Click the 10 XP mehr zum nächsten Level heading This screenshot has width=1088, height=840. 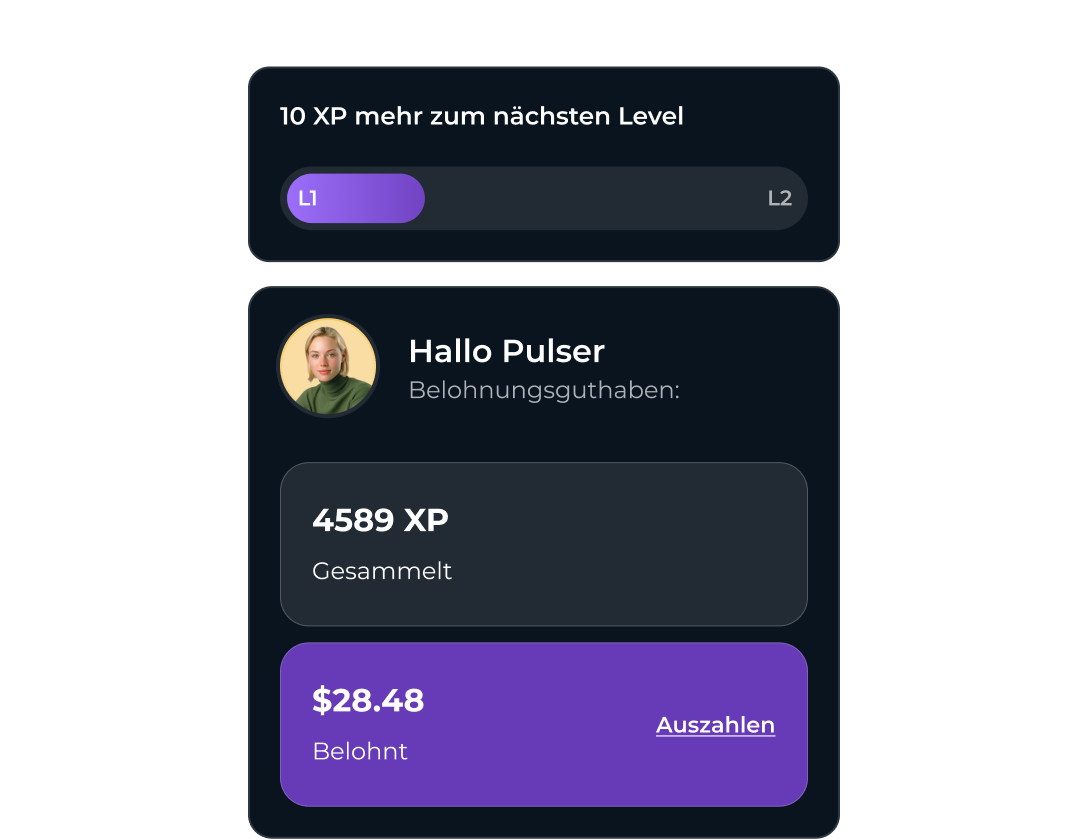pyautogui.click(x=482, y=116)
